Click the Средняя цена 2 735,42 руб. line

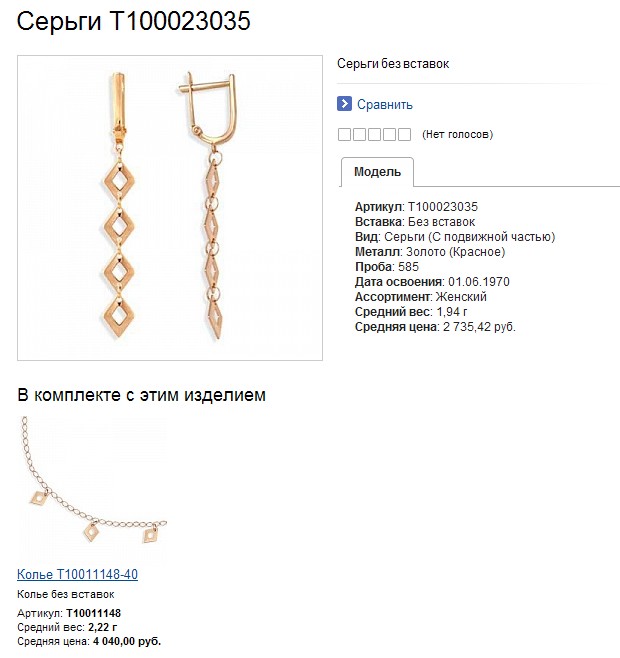tap(435, 327)
